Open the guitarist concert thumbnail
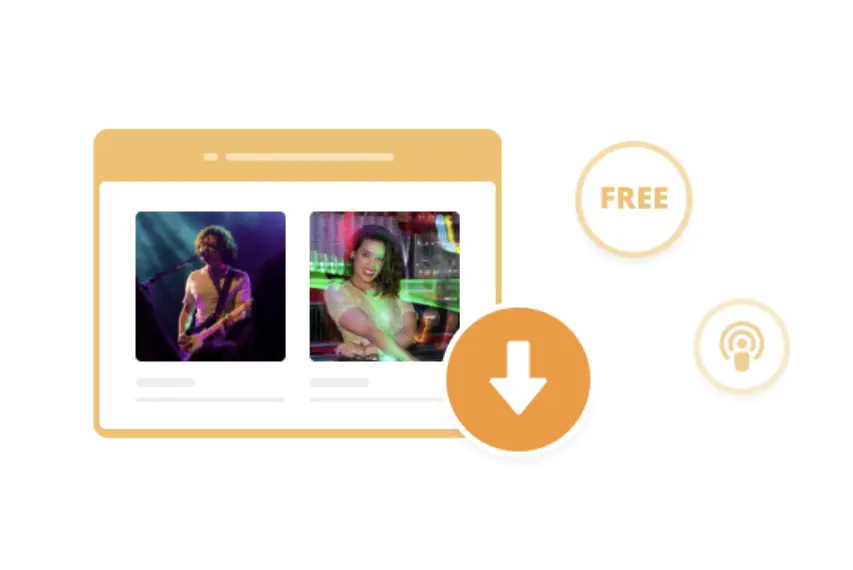 click(x=211, y=286)
